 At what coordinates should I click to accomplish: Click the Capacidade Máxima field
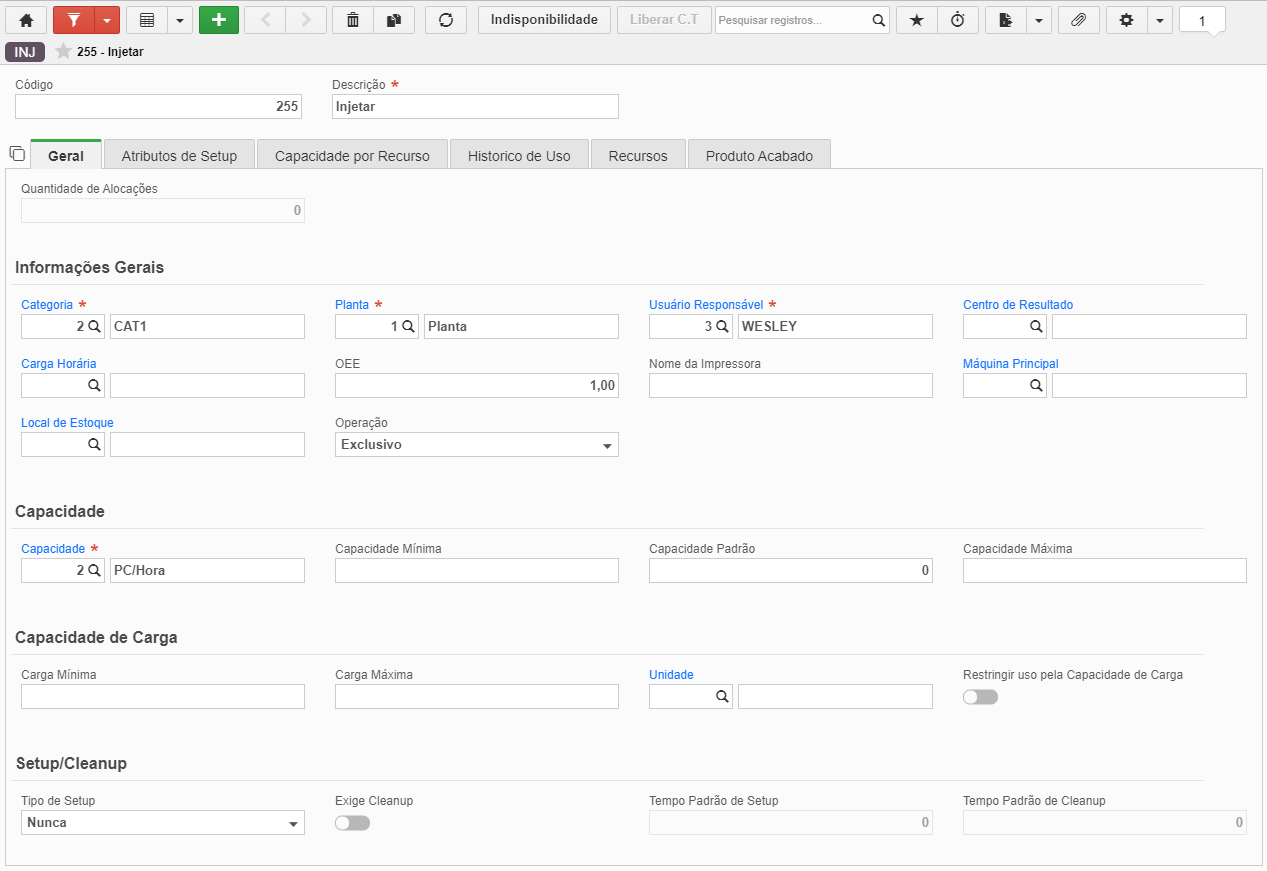tap(1105, 570)
